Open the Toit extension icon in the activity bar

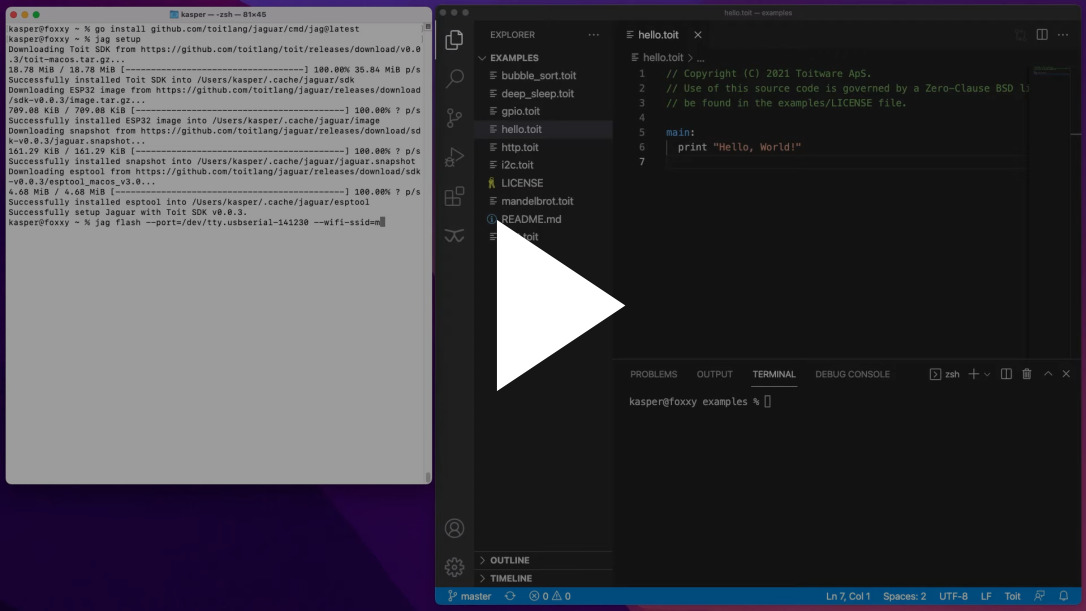[454, 236]
